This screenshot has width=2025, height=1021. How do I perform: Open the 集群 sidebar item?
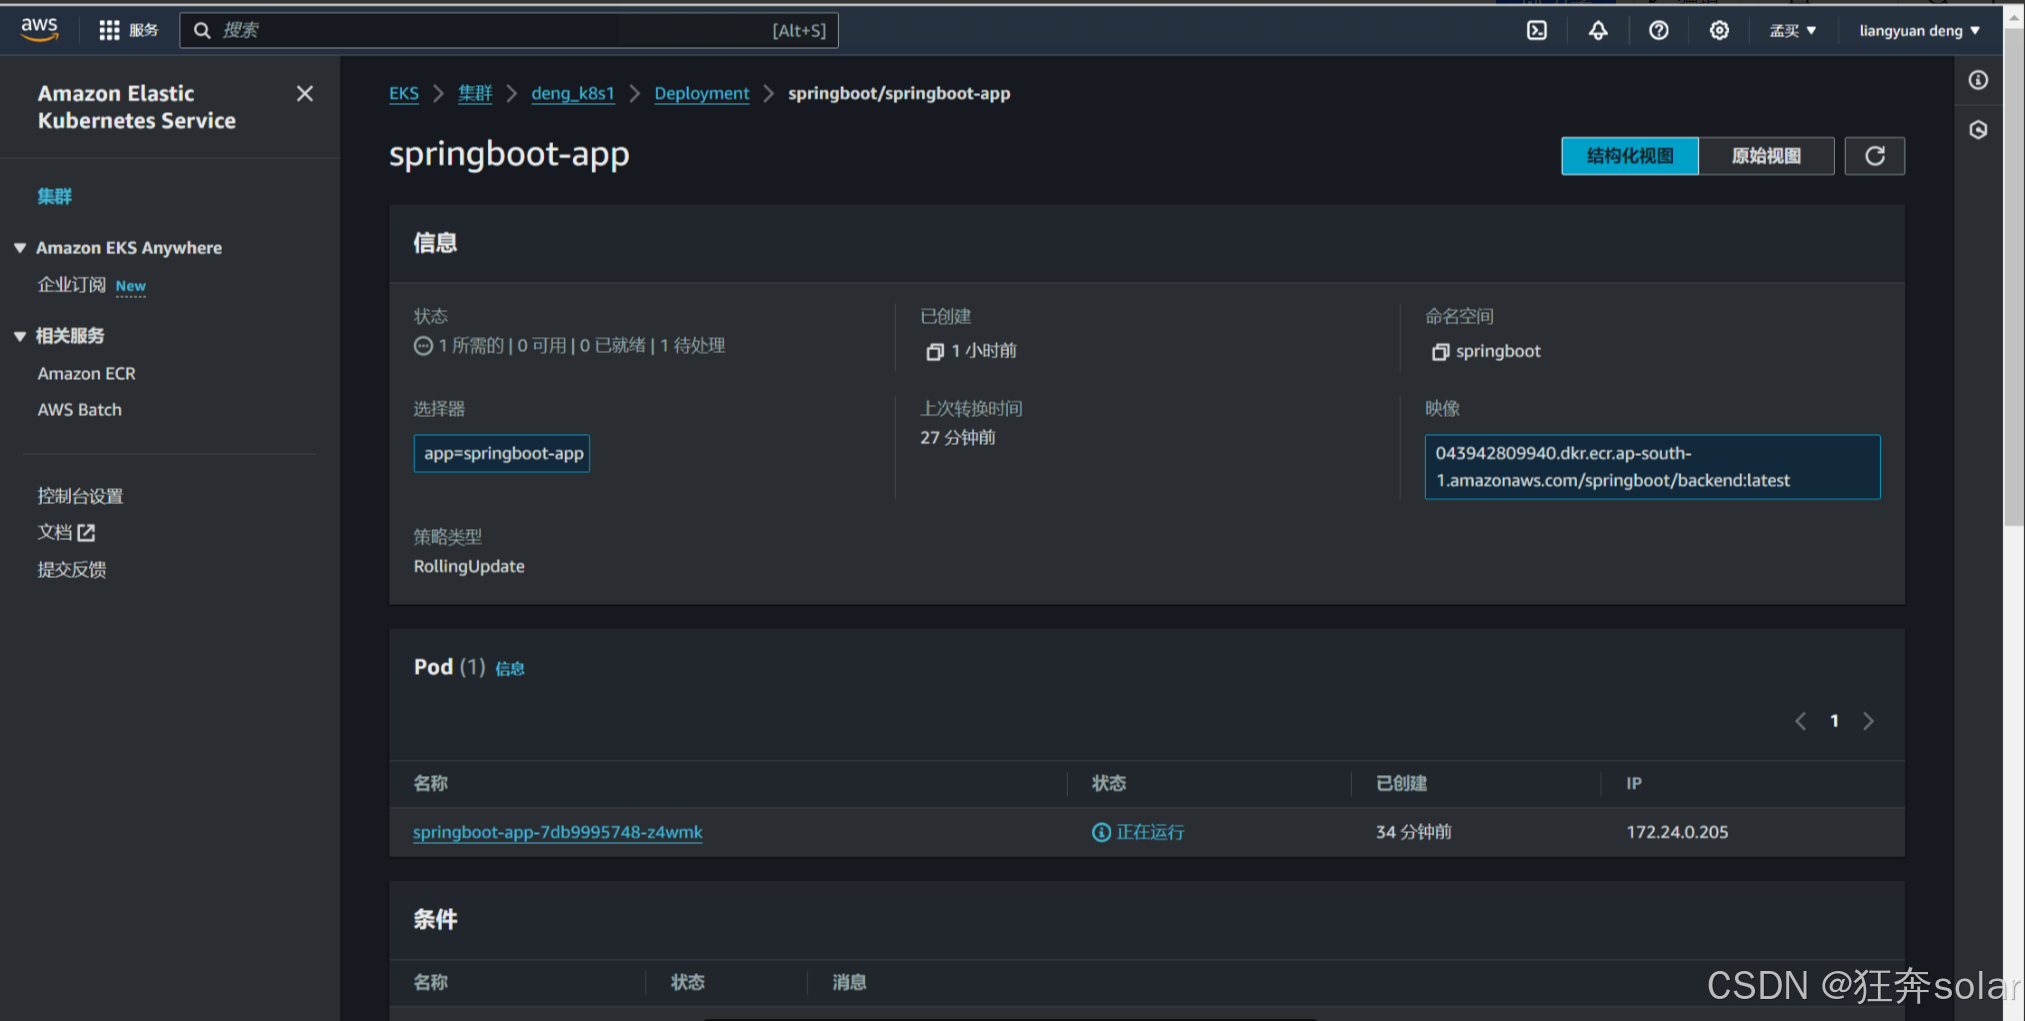click(55, 196)
